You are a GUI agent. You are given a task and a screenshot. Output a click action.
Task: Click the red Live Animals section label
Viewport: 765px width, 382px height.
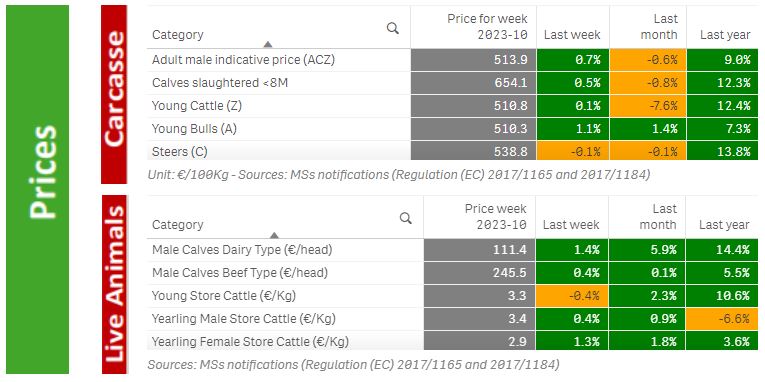(114, 284)
